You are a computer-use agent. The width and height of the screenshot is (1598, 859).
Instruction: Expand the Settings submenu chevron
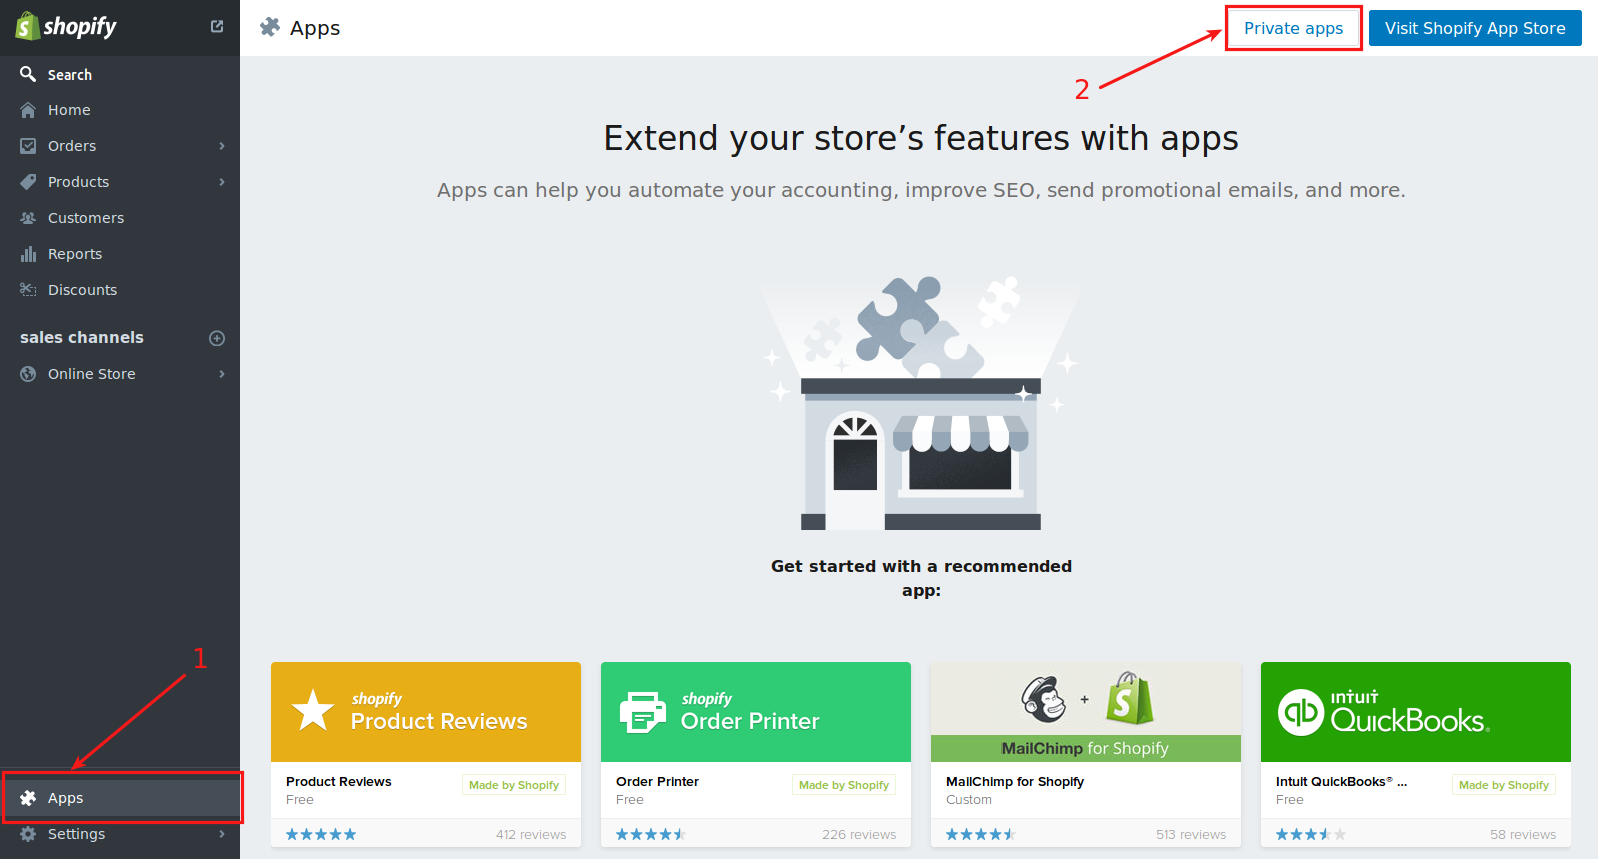[x=222, y=834]
